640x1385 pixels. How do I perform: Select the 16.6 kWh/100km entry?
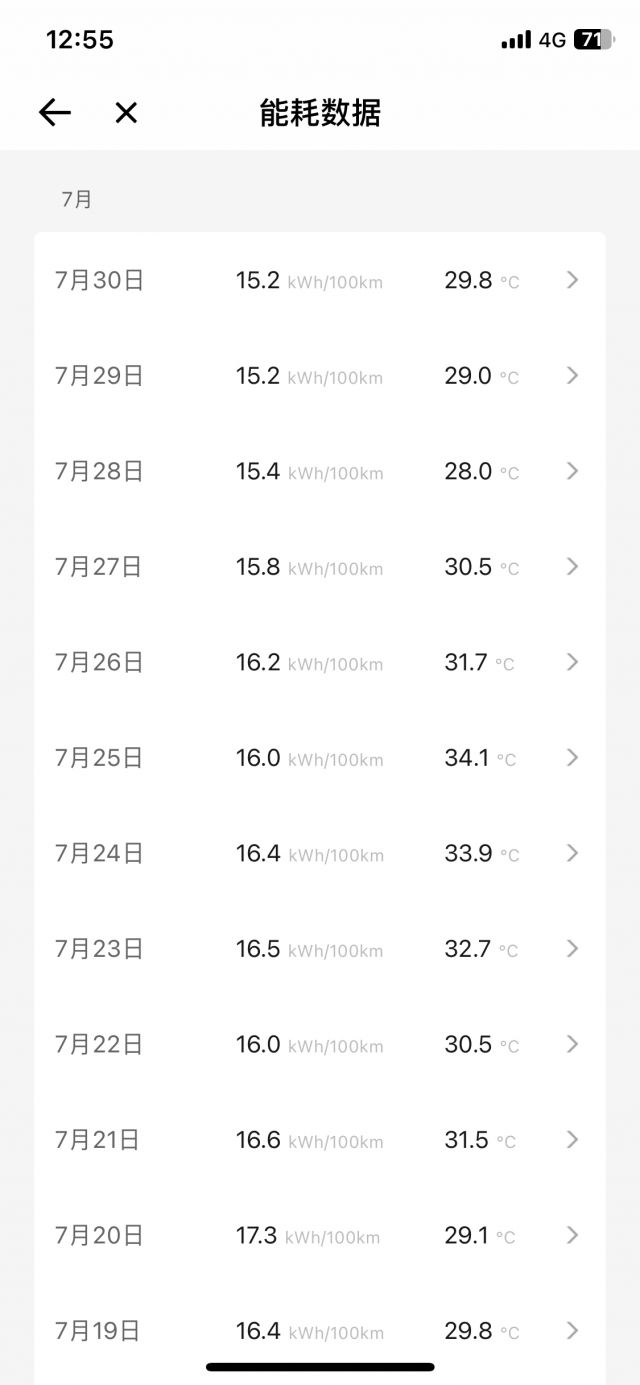[x=309, y=1140]
